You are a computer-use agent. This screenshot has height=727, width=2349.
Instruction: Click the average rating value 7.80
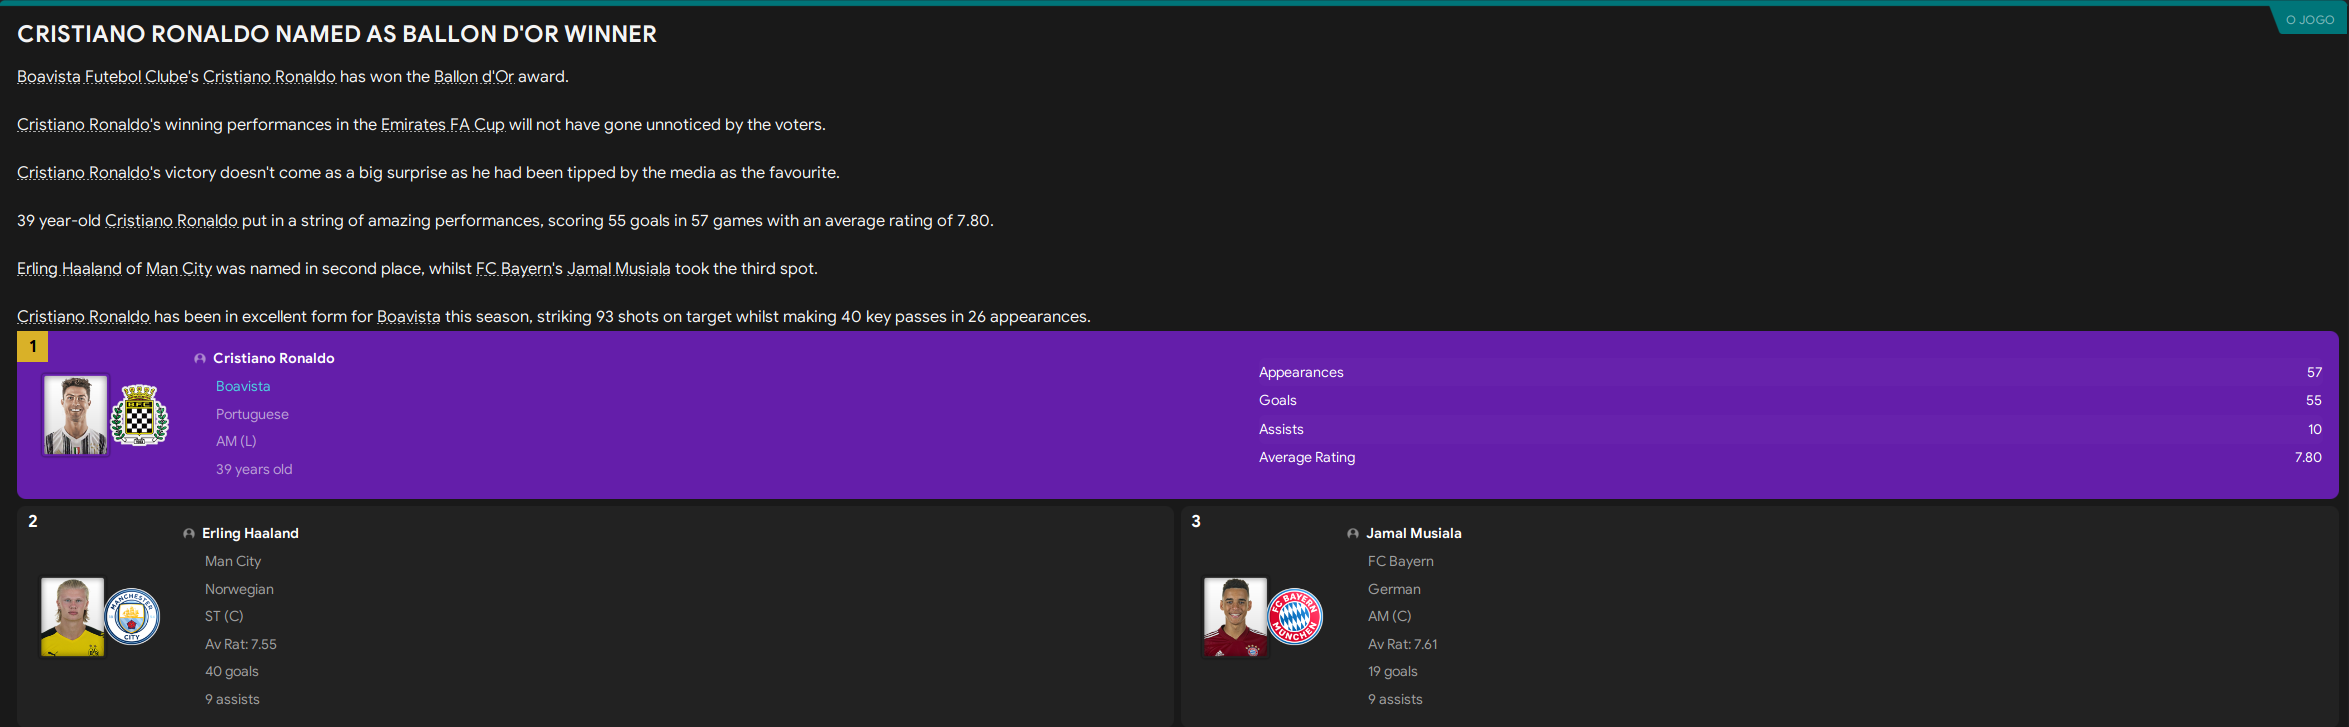click(x=2308, y=457)
